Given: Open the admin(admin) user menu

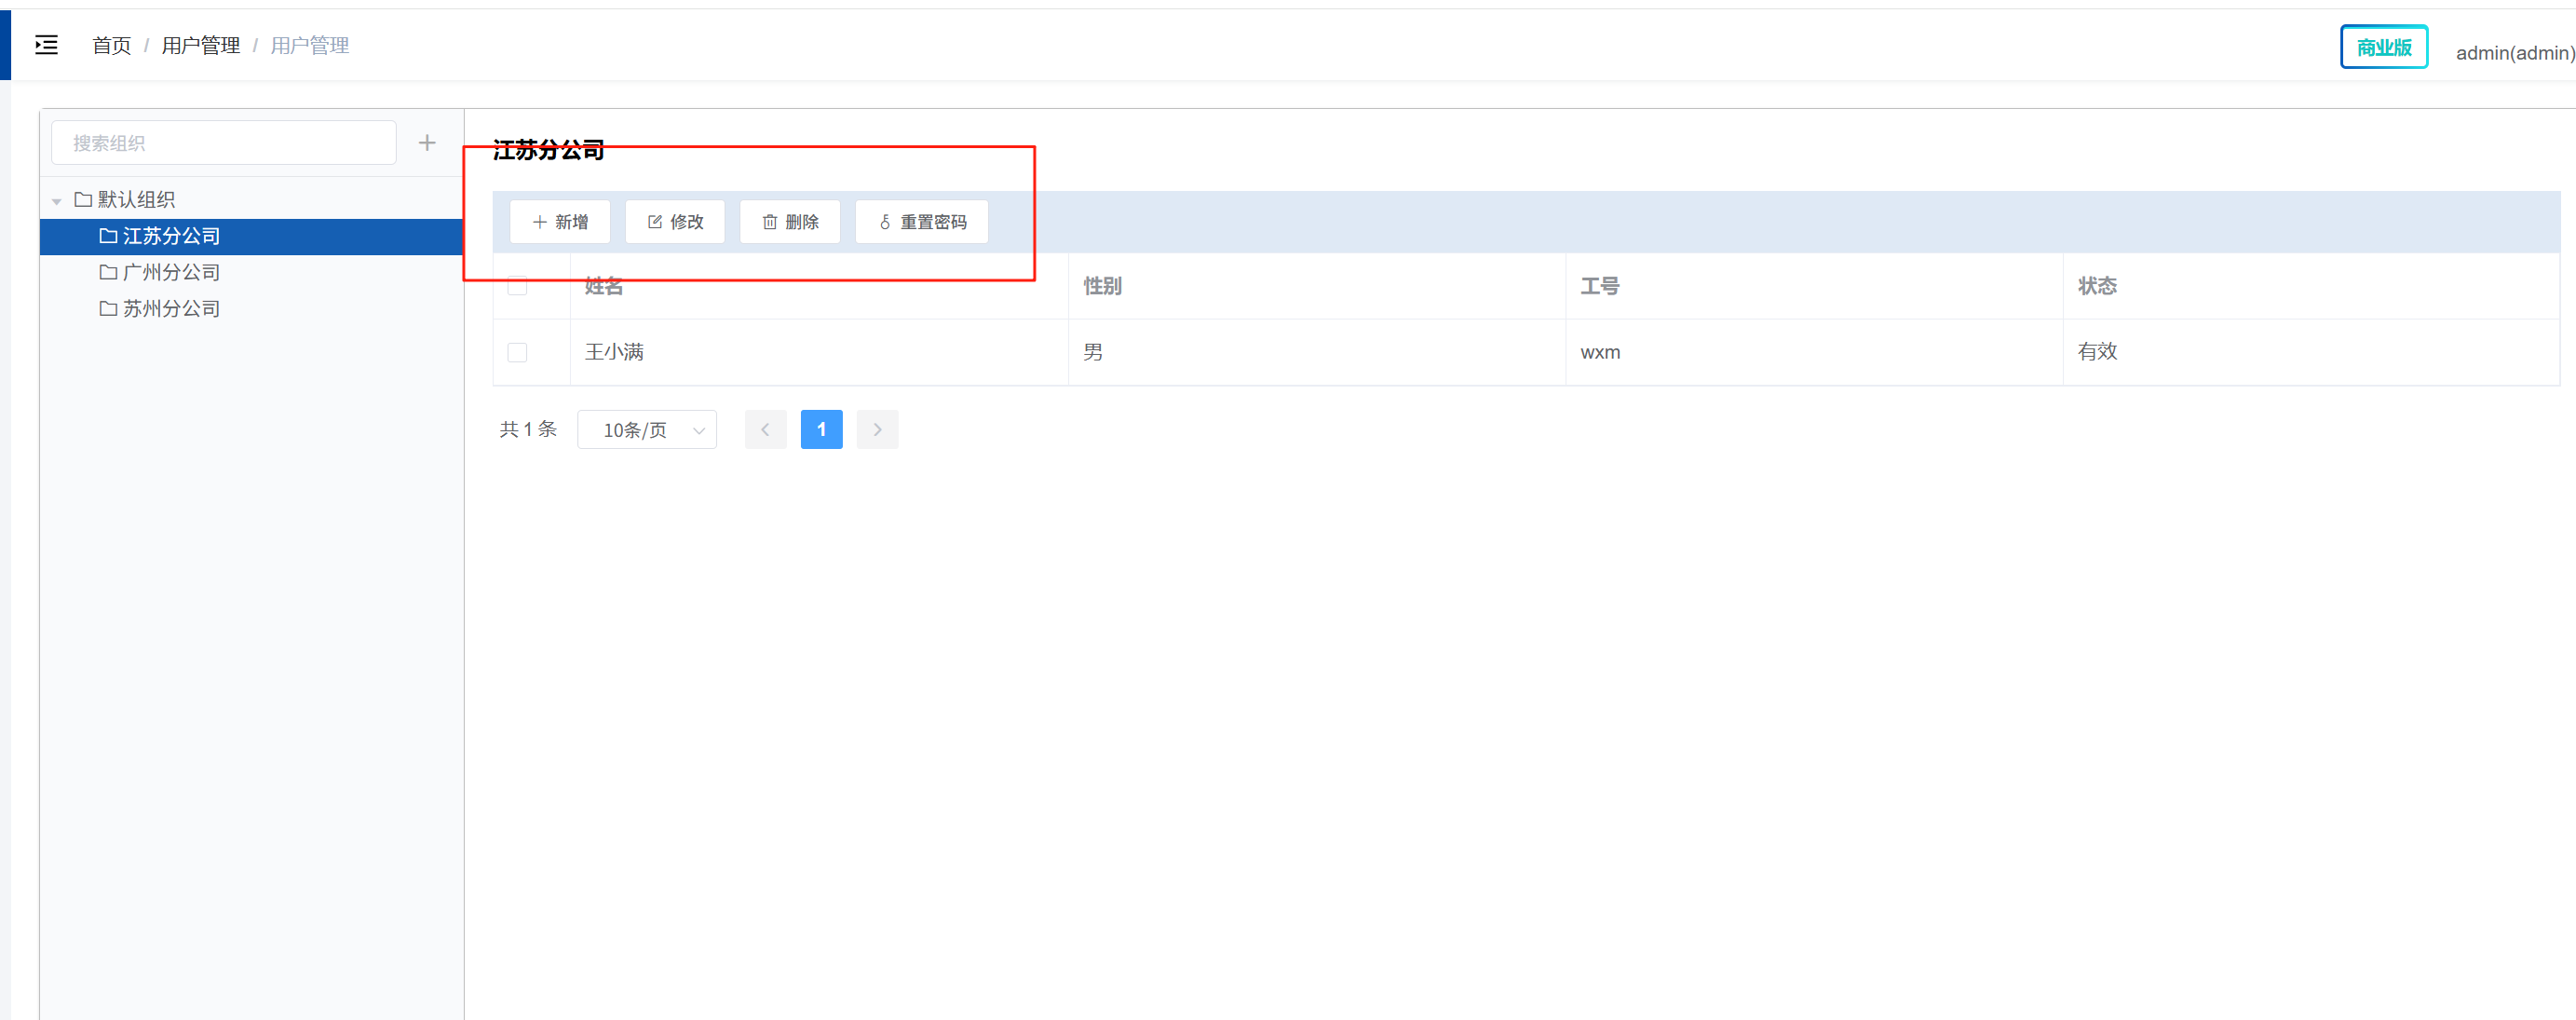Looking at the screenshot, I should pyautogui.click(x=2514, y=53).
